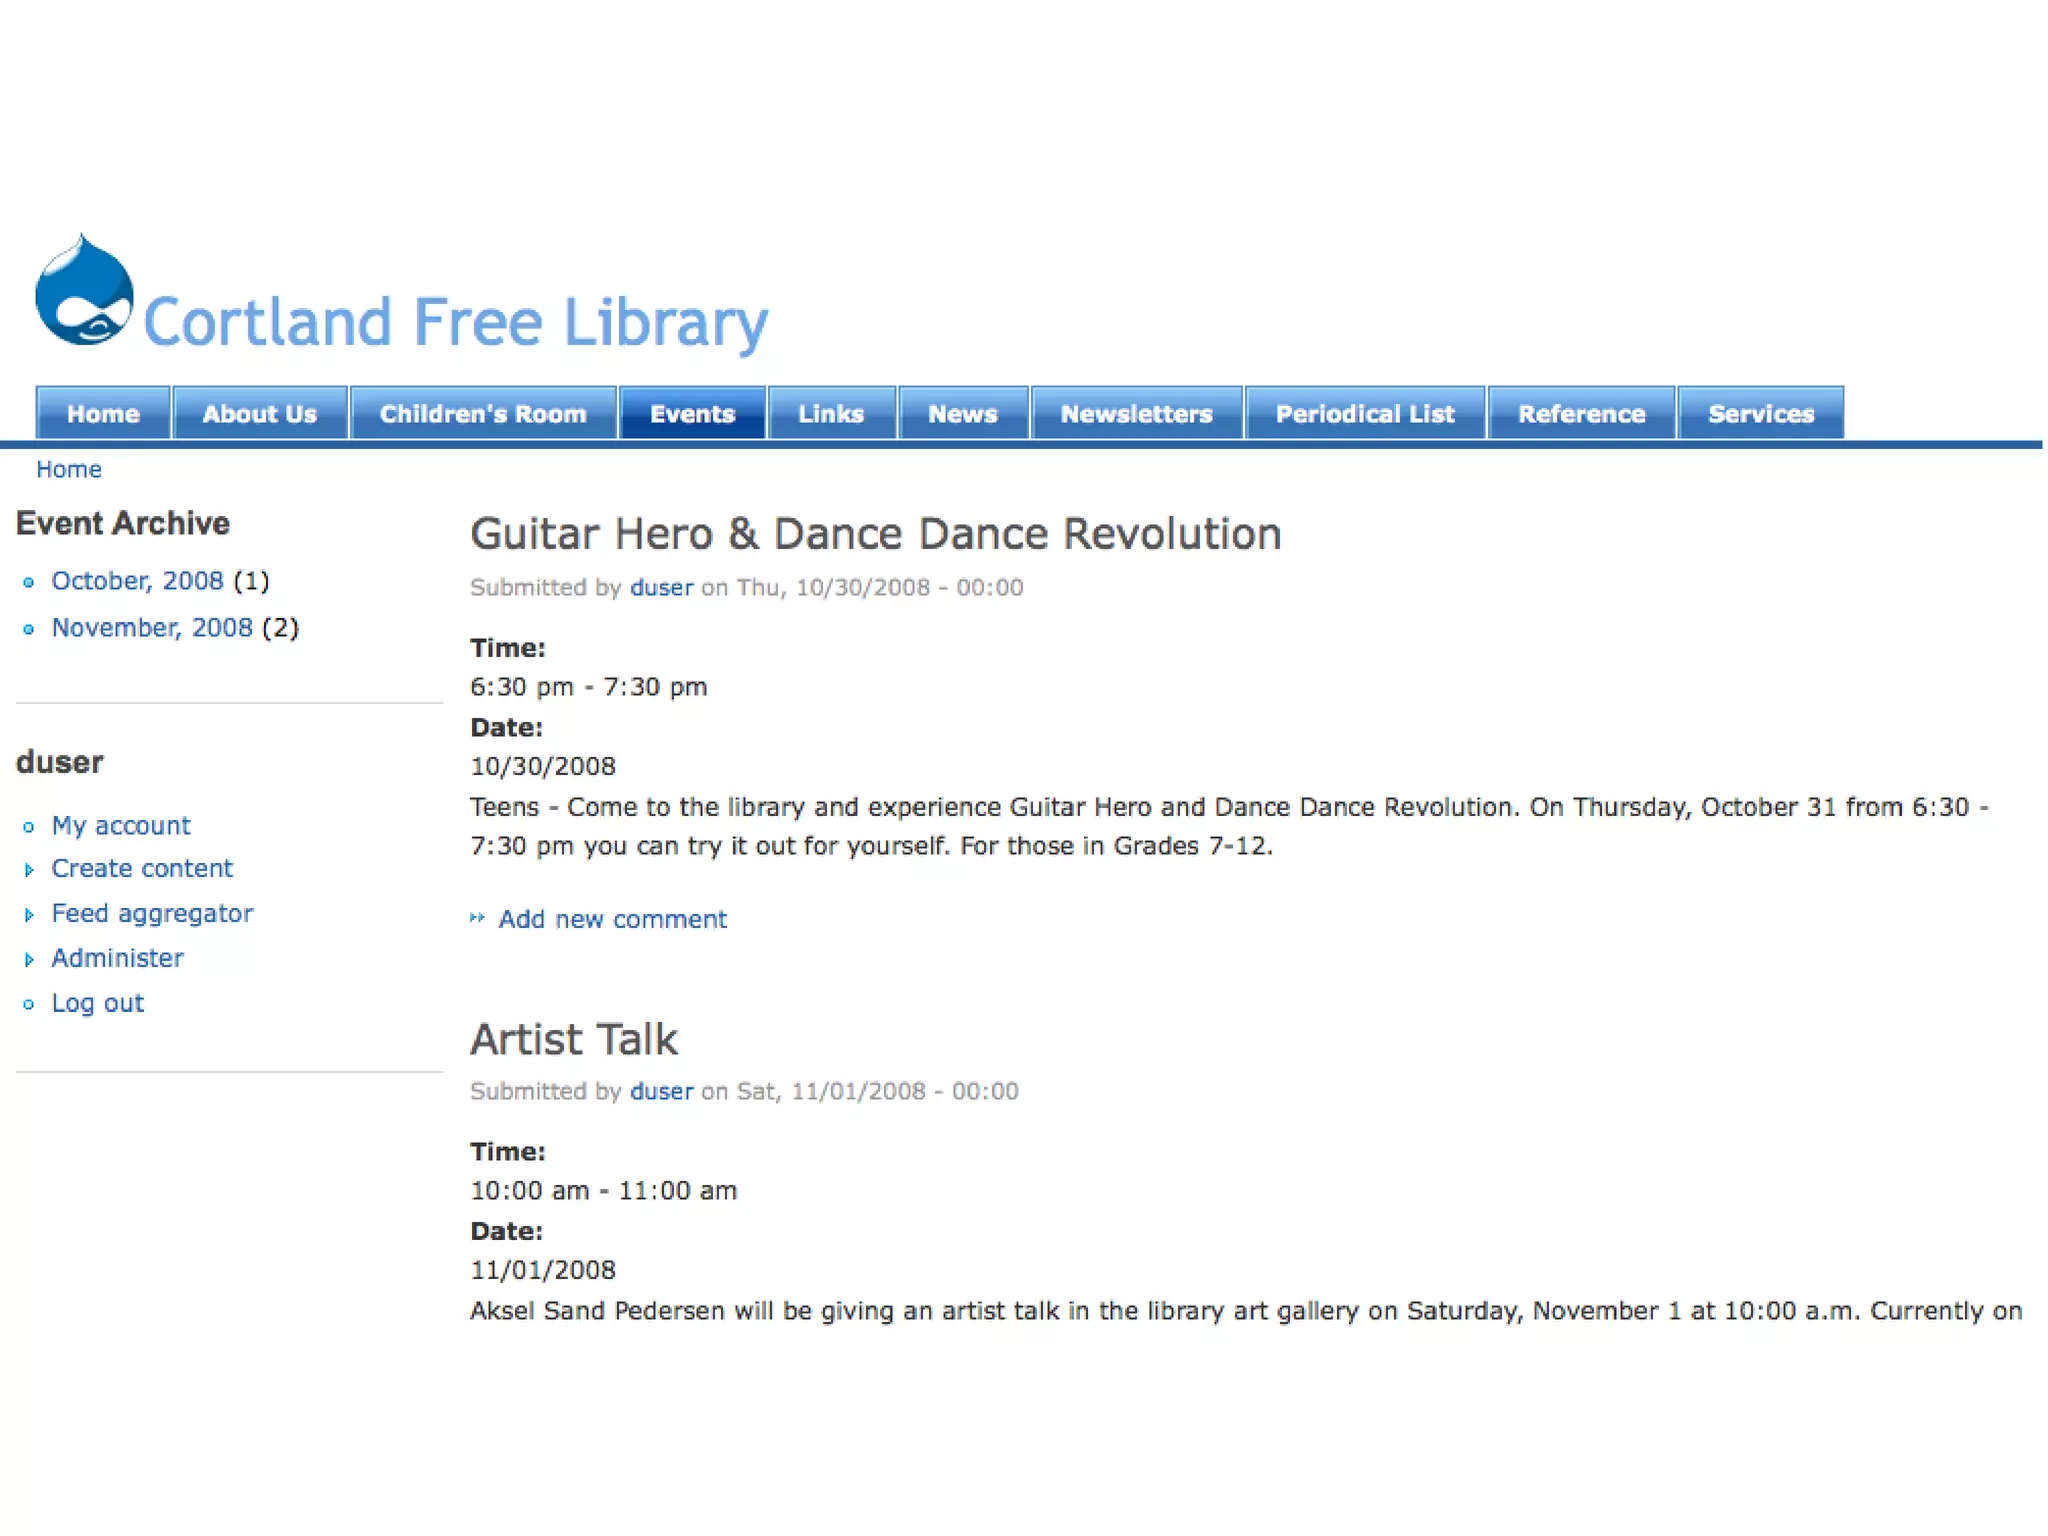Go to the Home tab in navigation bar
This screenshot has height=1536, width=2048.
coord(103,413)
